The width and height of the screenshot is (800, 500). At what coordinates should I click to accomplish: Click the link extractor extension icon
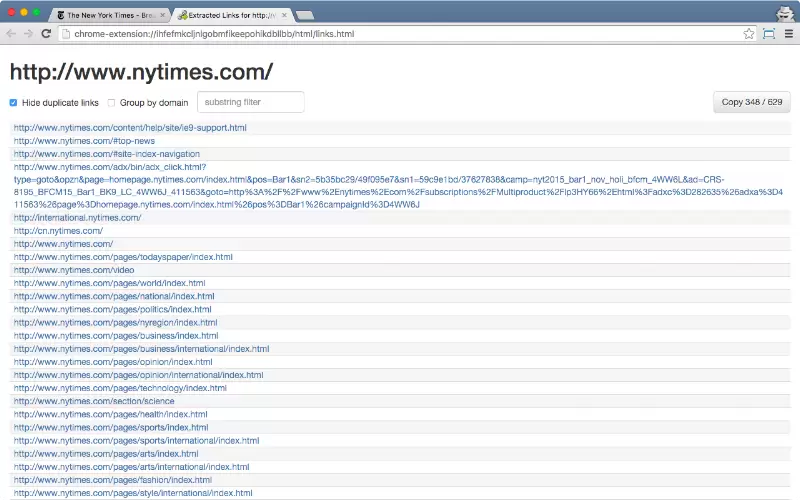[768, 33]
